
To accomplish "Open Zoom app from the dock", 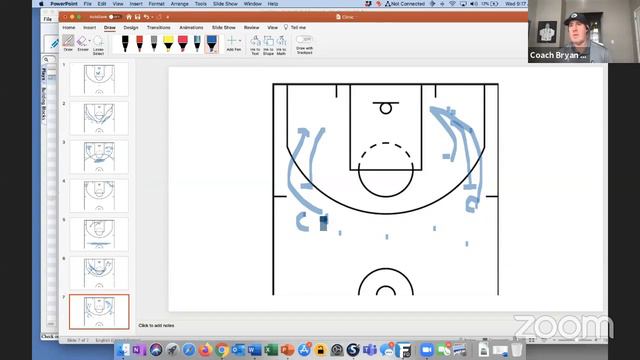I will [x=427, y=350].
